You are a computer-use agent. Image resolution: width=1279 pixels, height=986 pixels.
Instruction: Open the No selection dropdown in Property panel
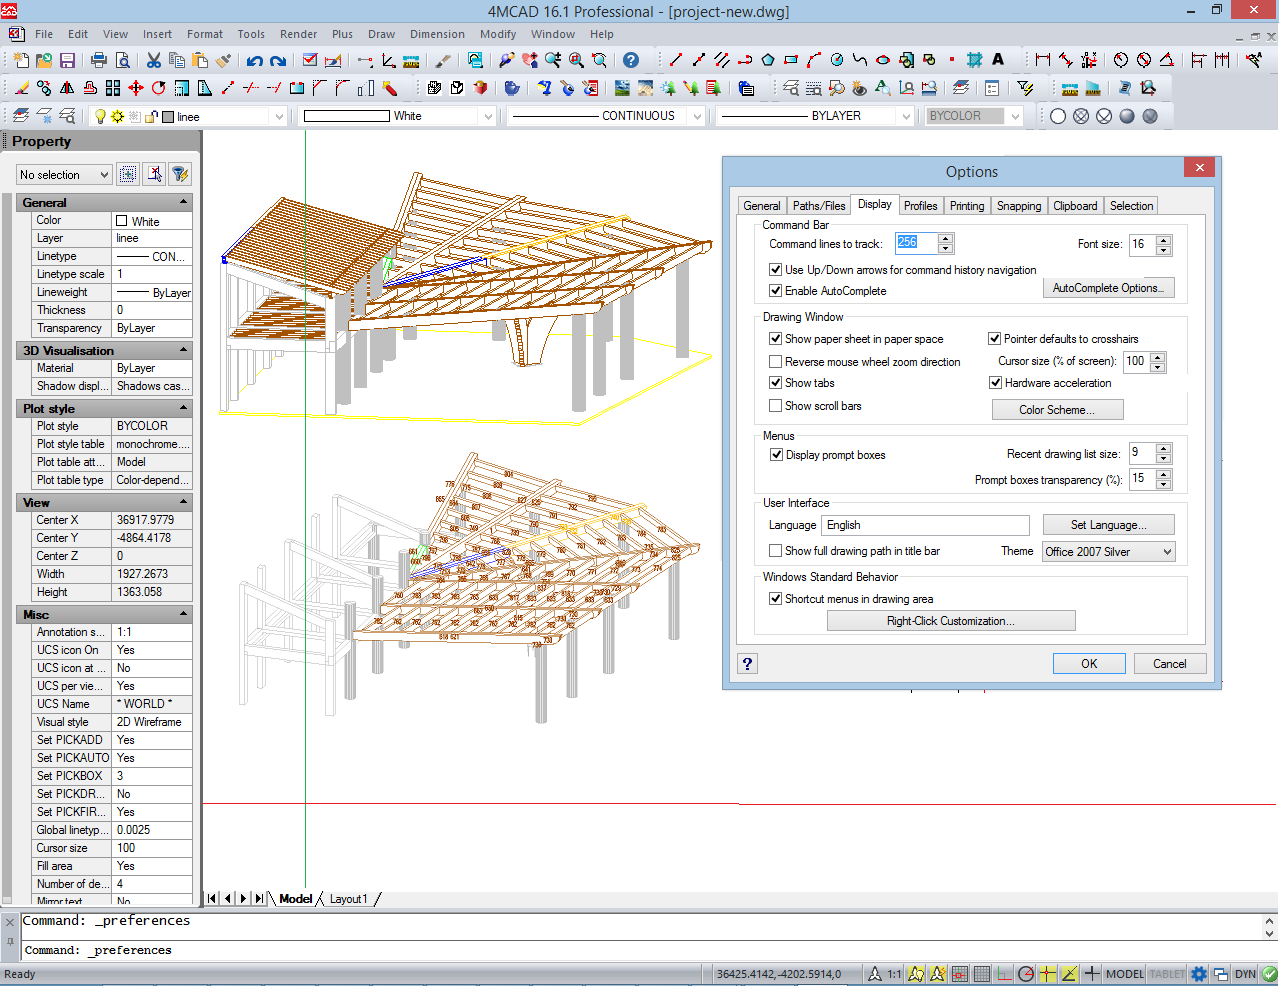point(64,175)
